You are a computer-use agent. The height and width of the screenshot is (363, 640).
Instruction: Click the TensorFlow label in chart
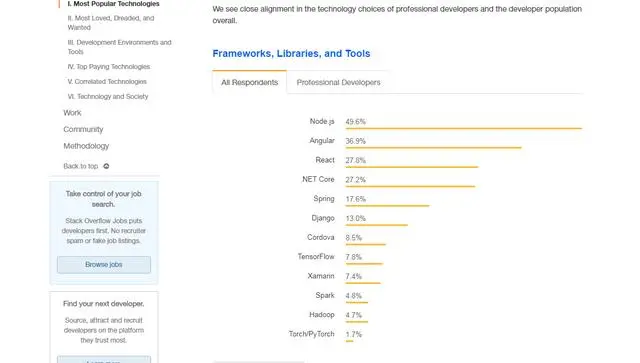pyautogui.click(x=316, y=256)
